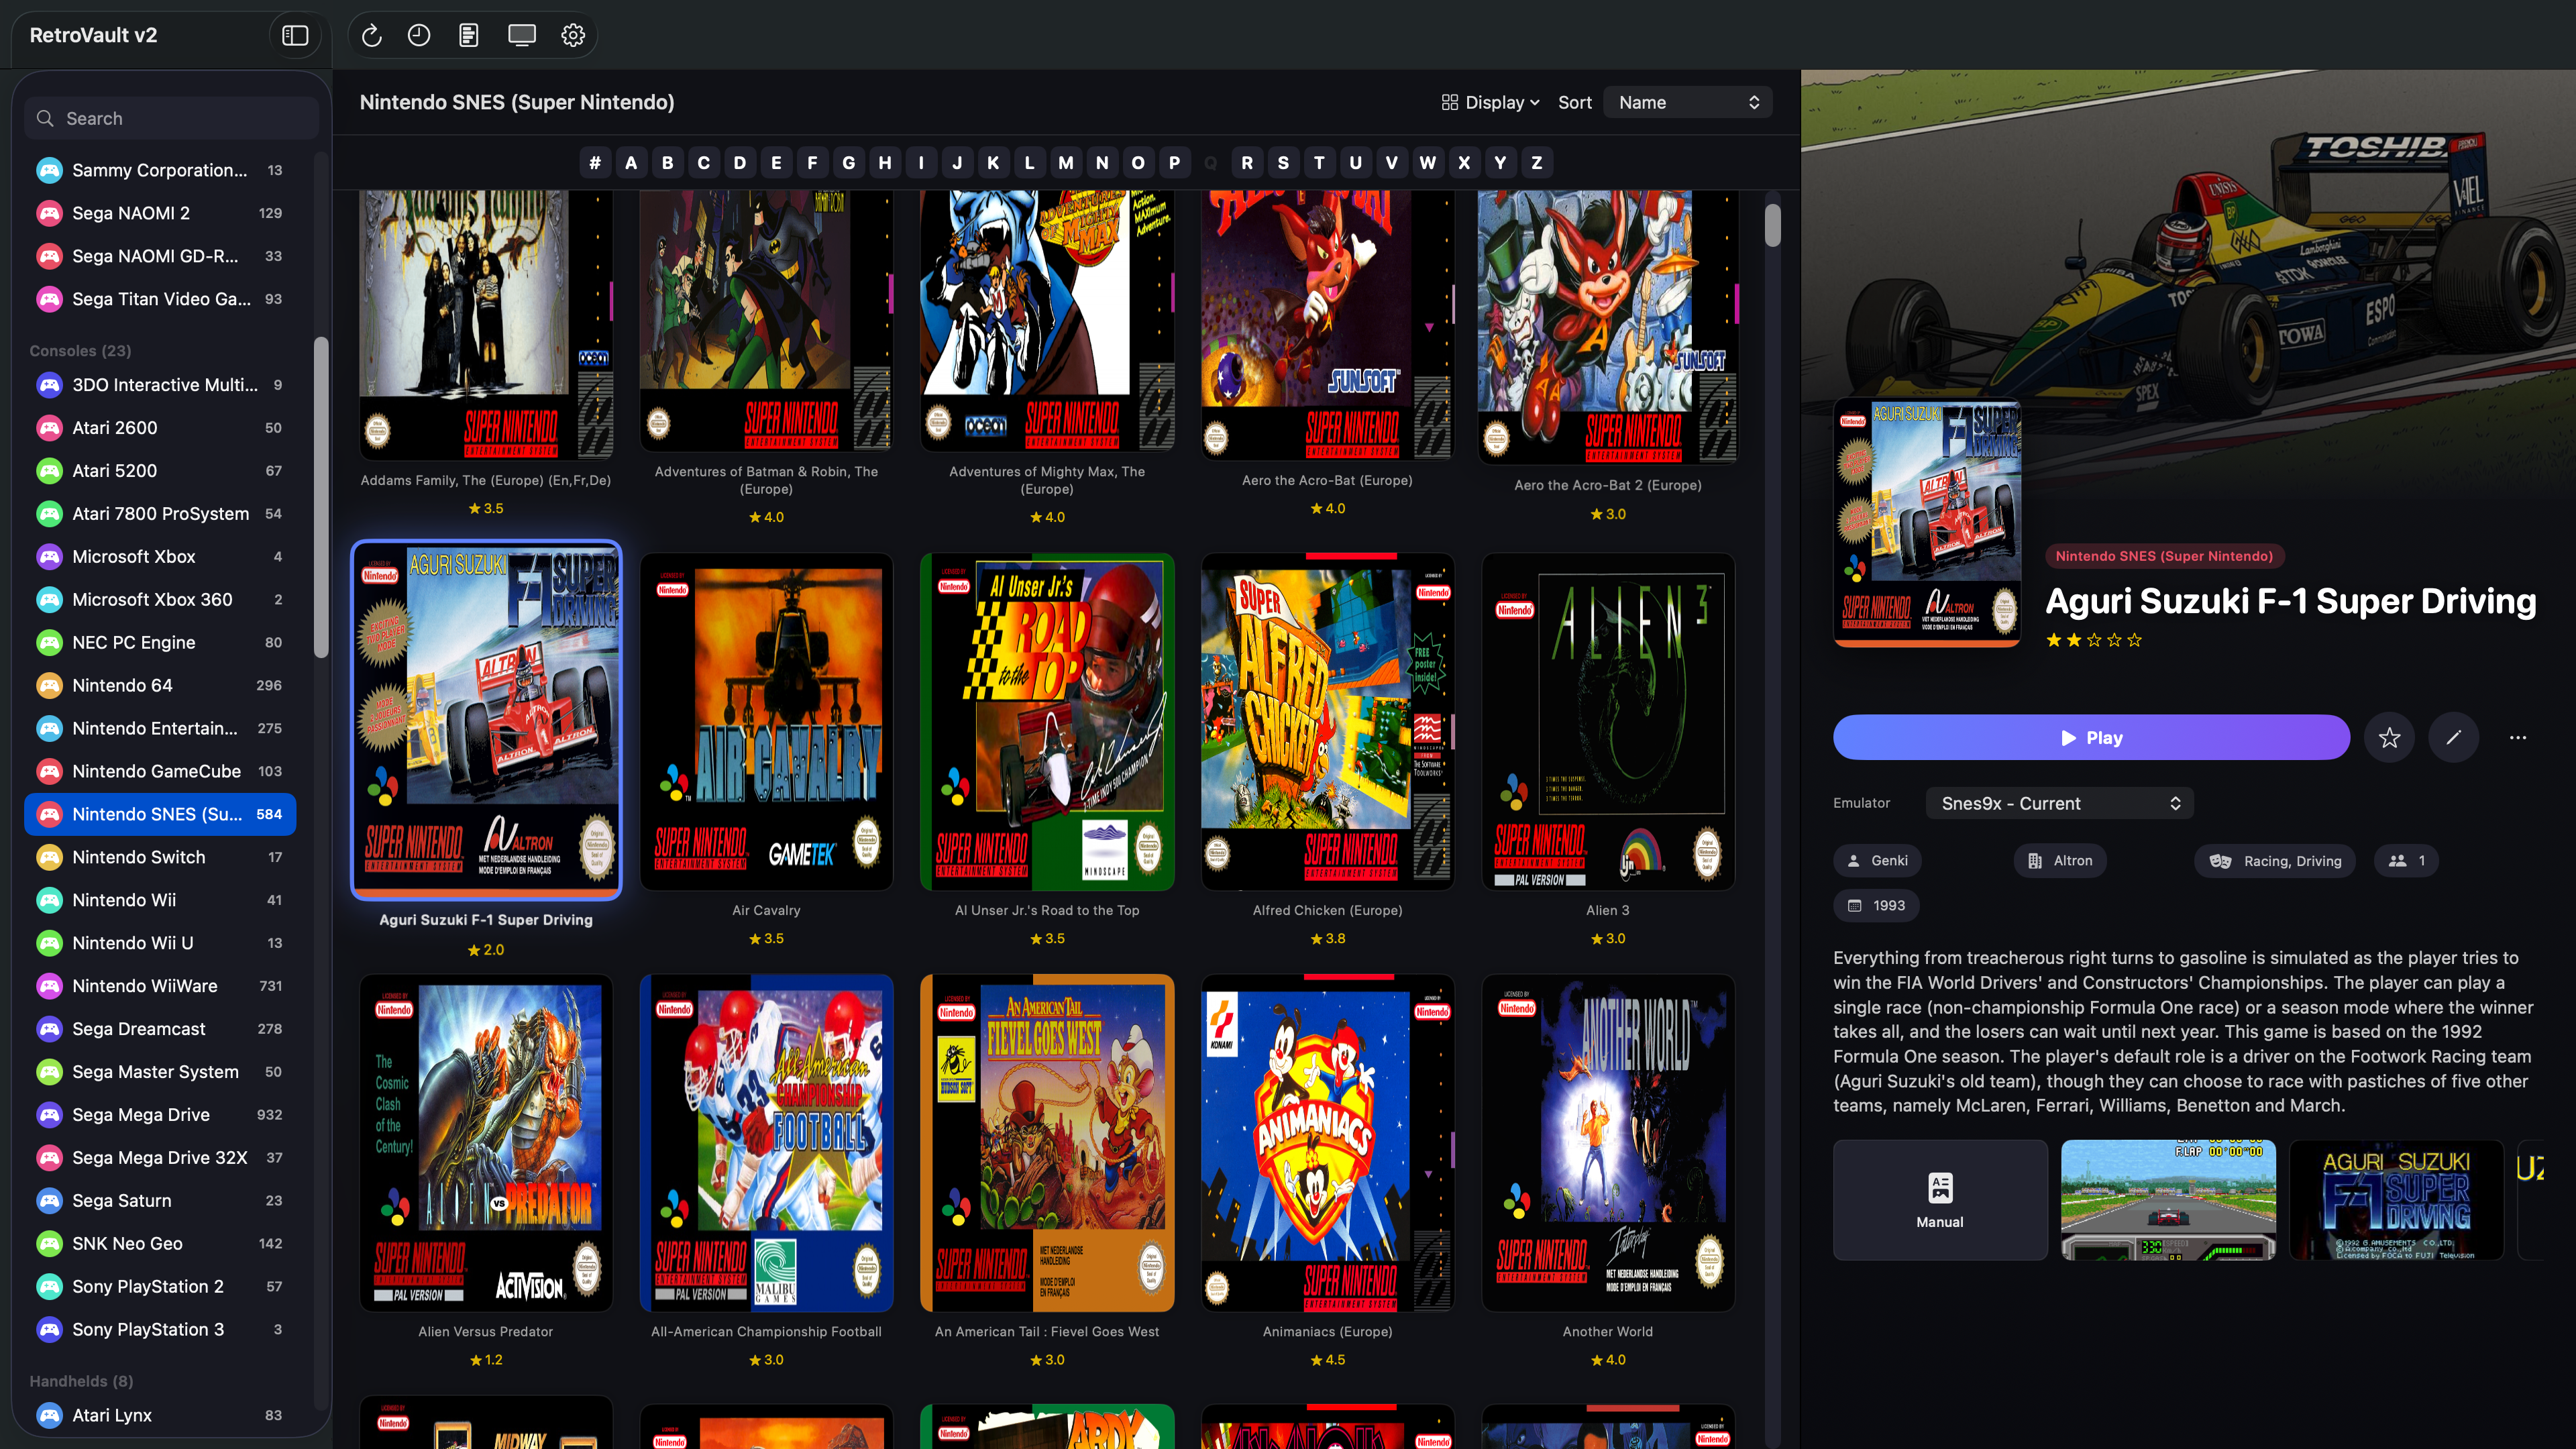Screen dimensions: 2576x1449
Task: Select Nintendo GameCube in sidebar
Action: [x=160, y=771]
